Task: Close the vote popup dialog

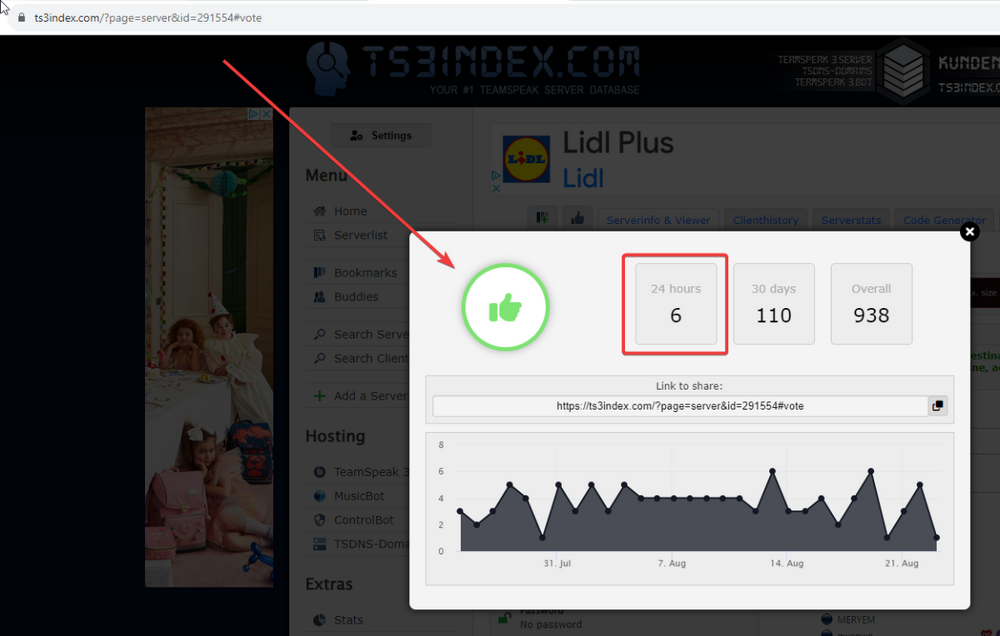Action: point(968,232)
